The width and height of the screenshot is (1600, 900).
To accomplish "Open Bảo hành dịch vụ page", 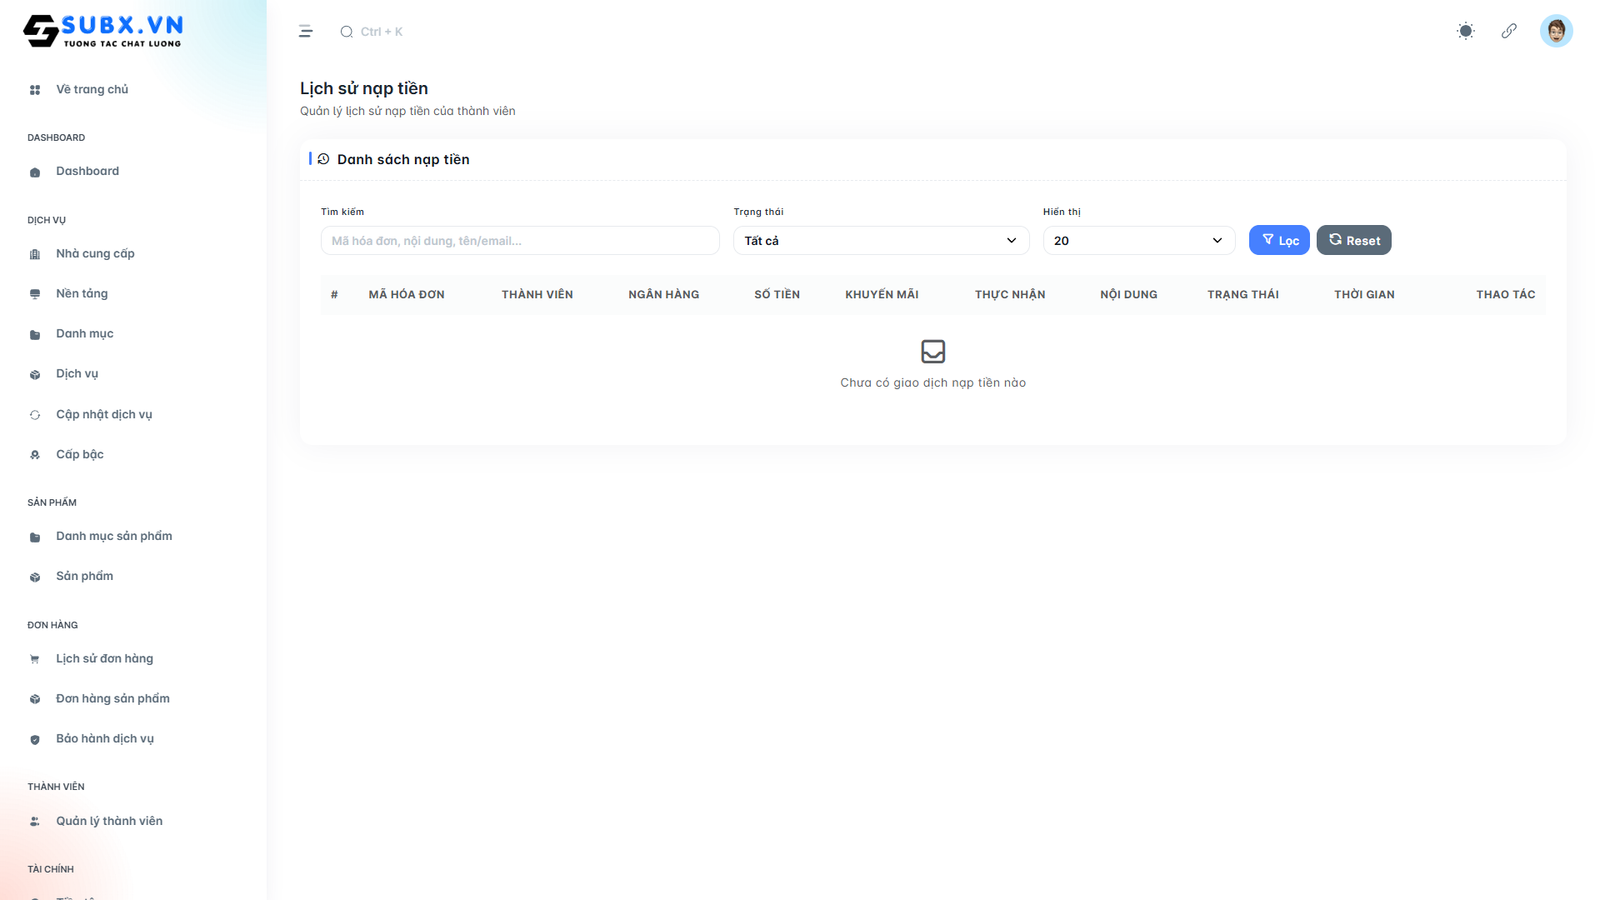I will tap(105, 738).
